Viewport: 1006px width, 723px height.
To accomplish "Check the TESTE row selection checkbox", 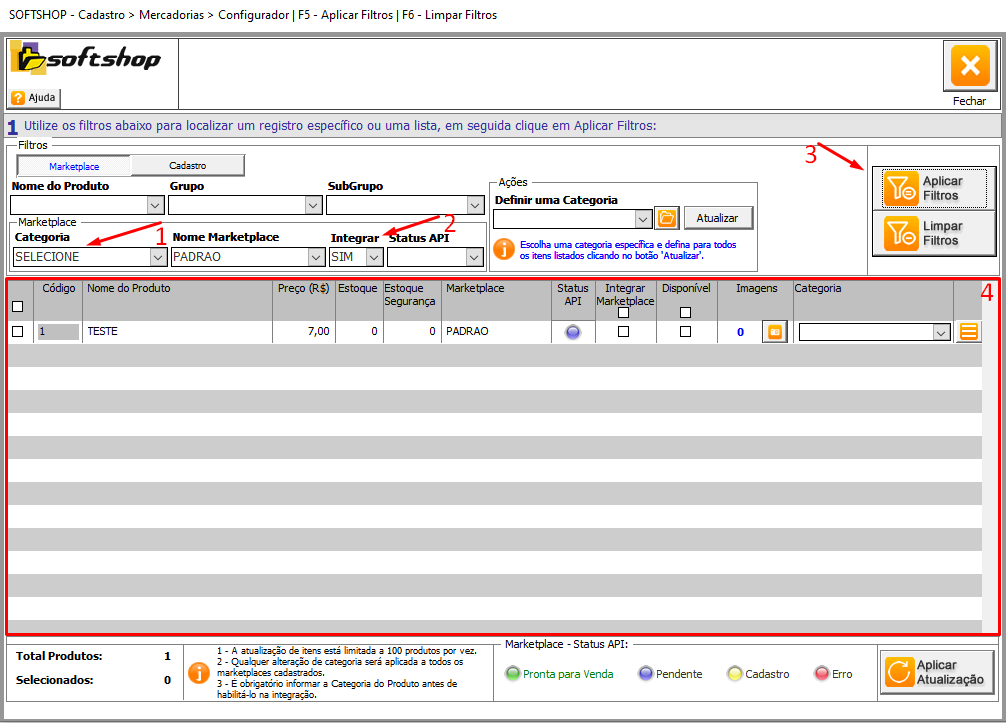I will click(17, 332).
